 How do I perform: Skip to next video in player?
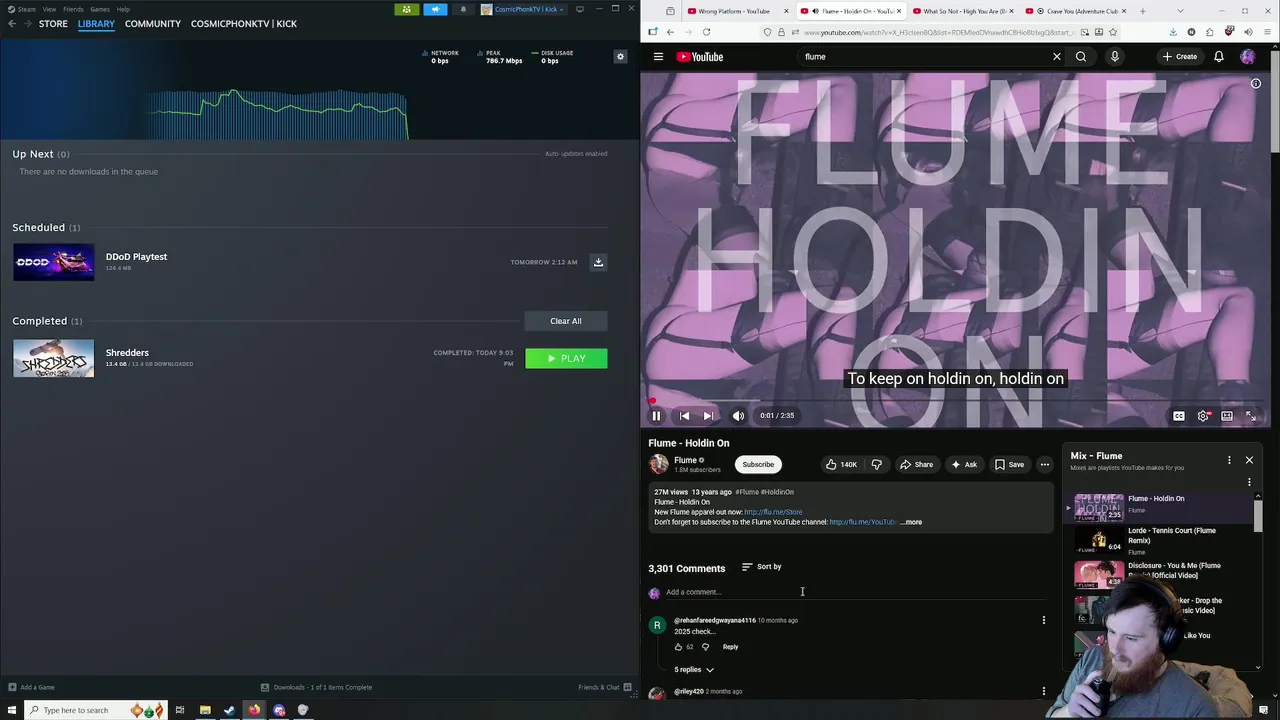(708, 416)
